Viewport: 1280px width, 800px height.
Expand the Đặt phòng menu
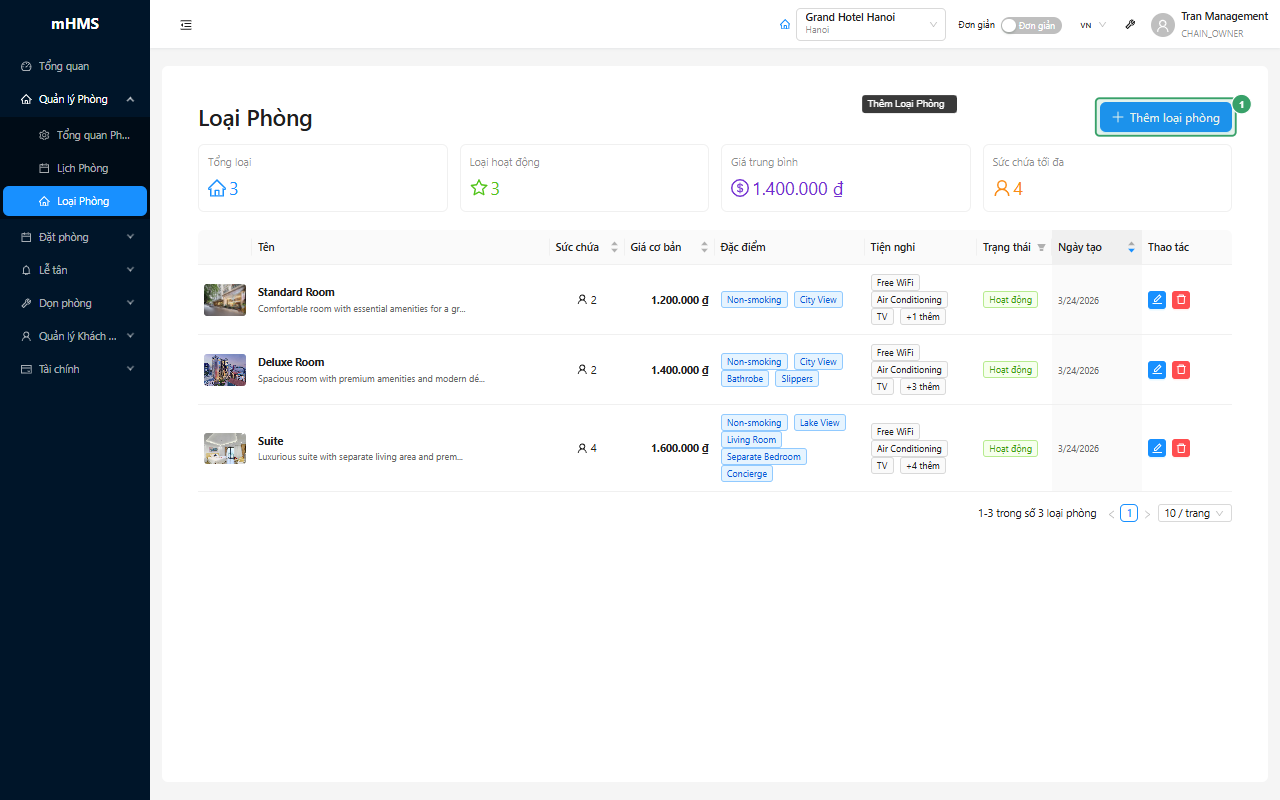click(x=75, y=237)
